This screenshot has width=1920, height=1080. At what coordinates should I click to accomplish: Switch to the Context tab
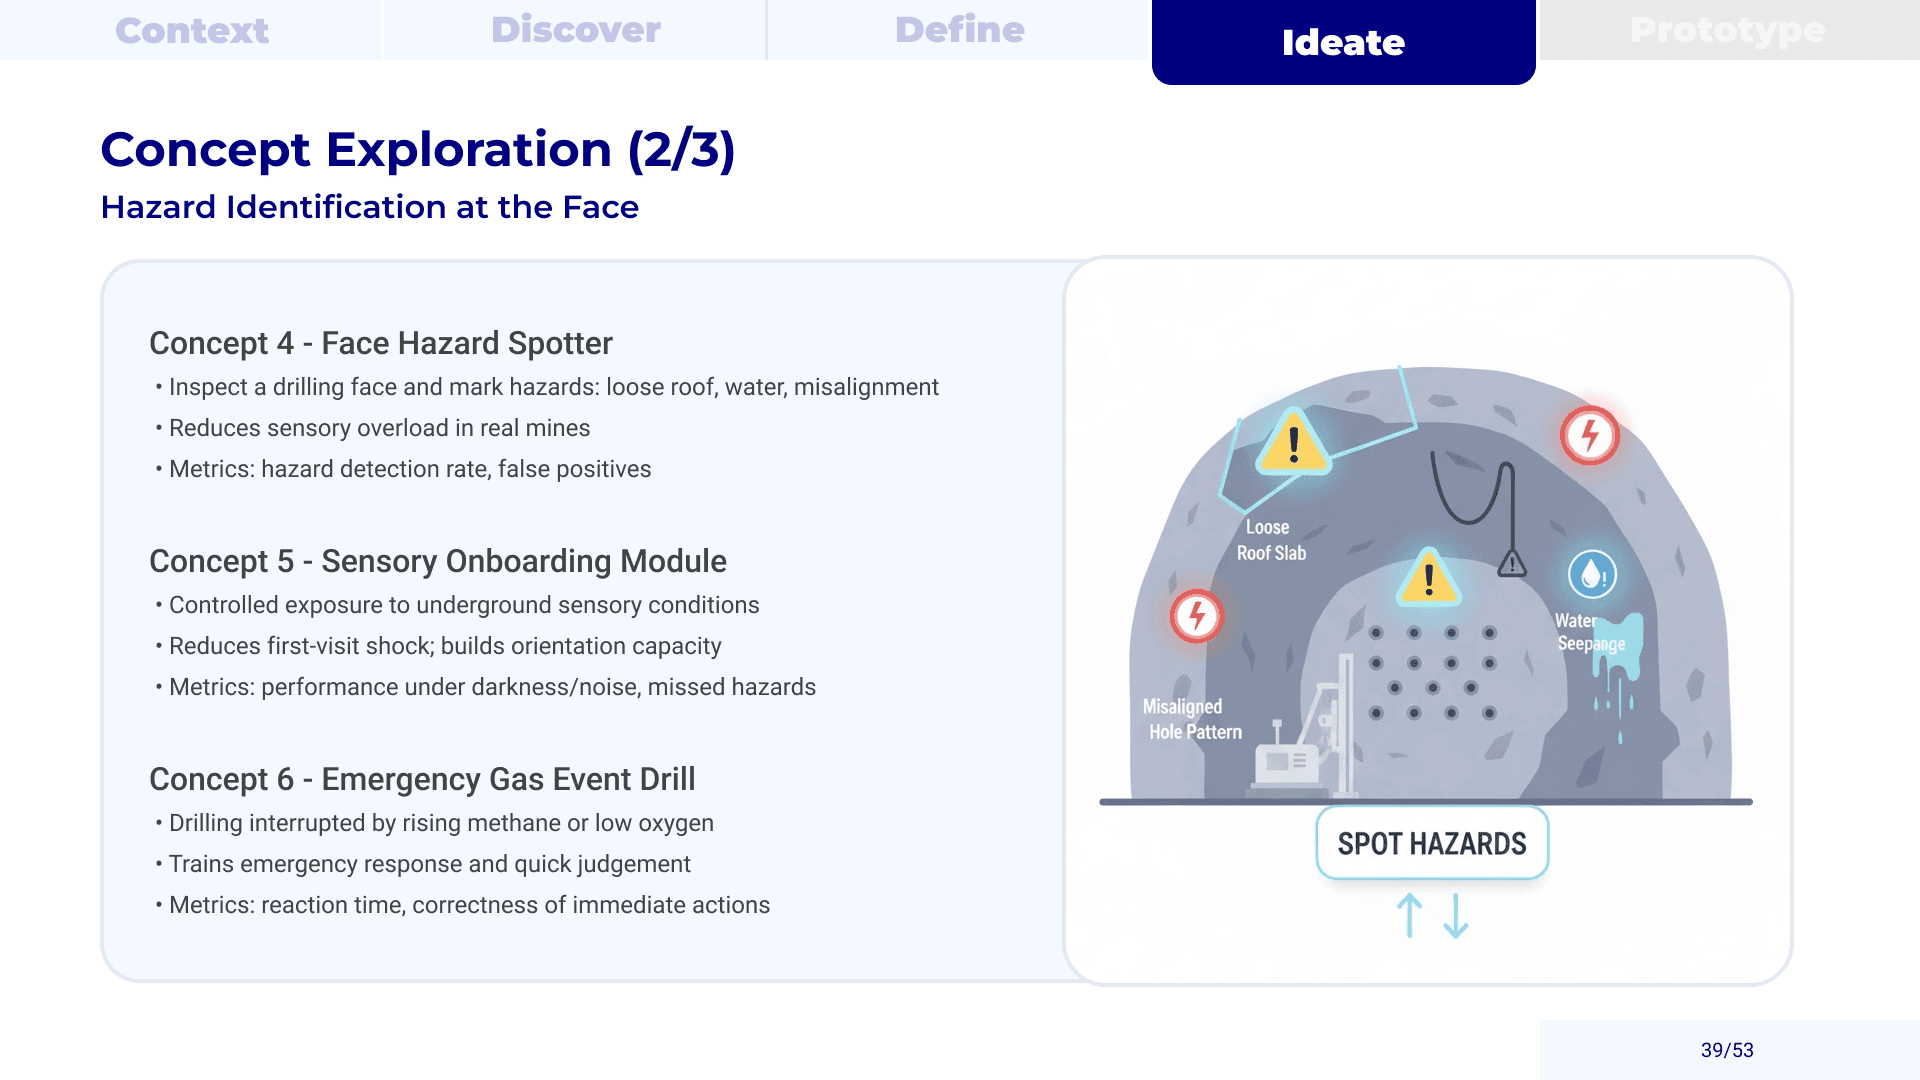(x=192, y=30)
